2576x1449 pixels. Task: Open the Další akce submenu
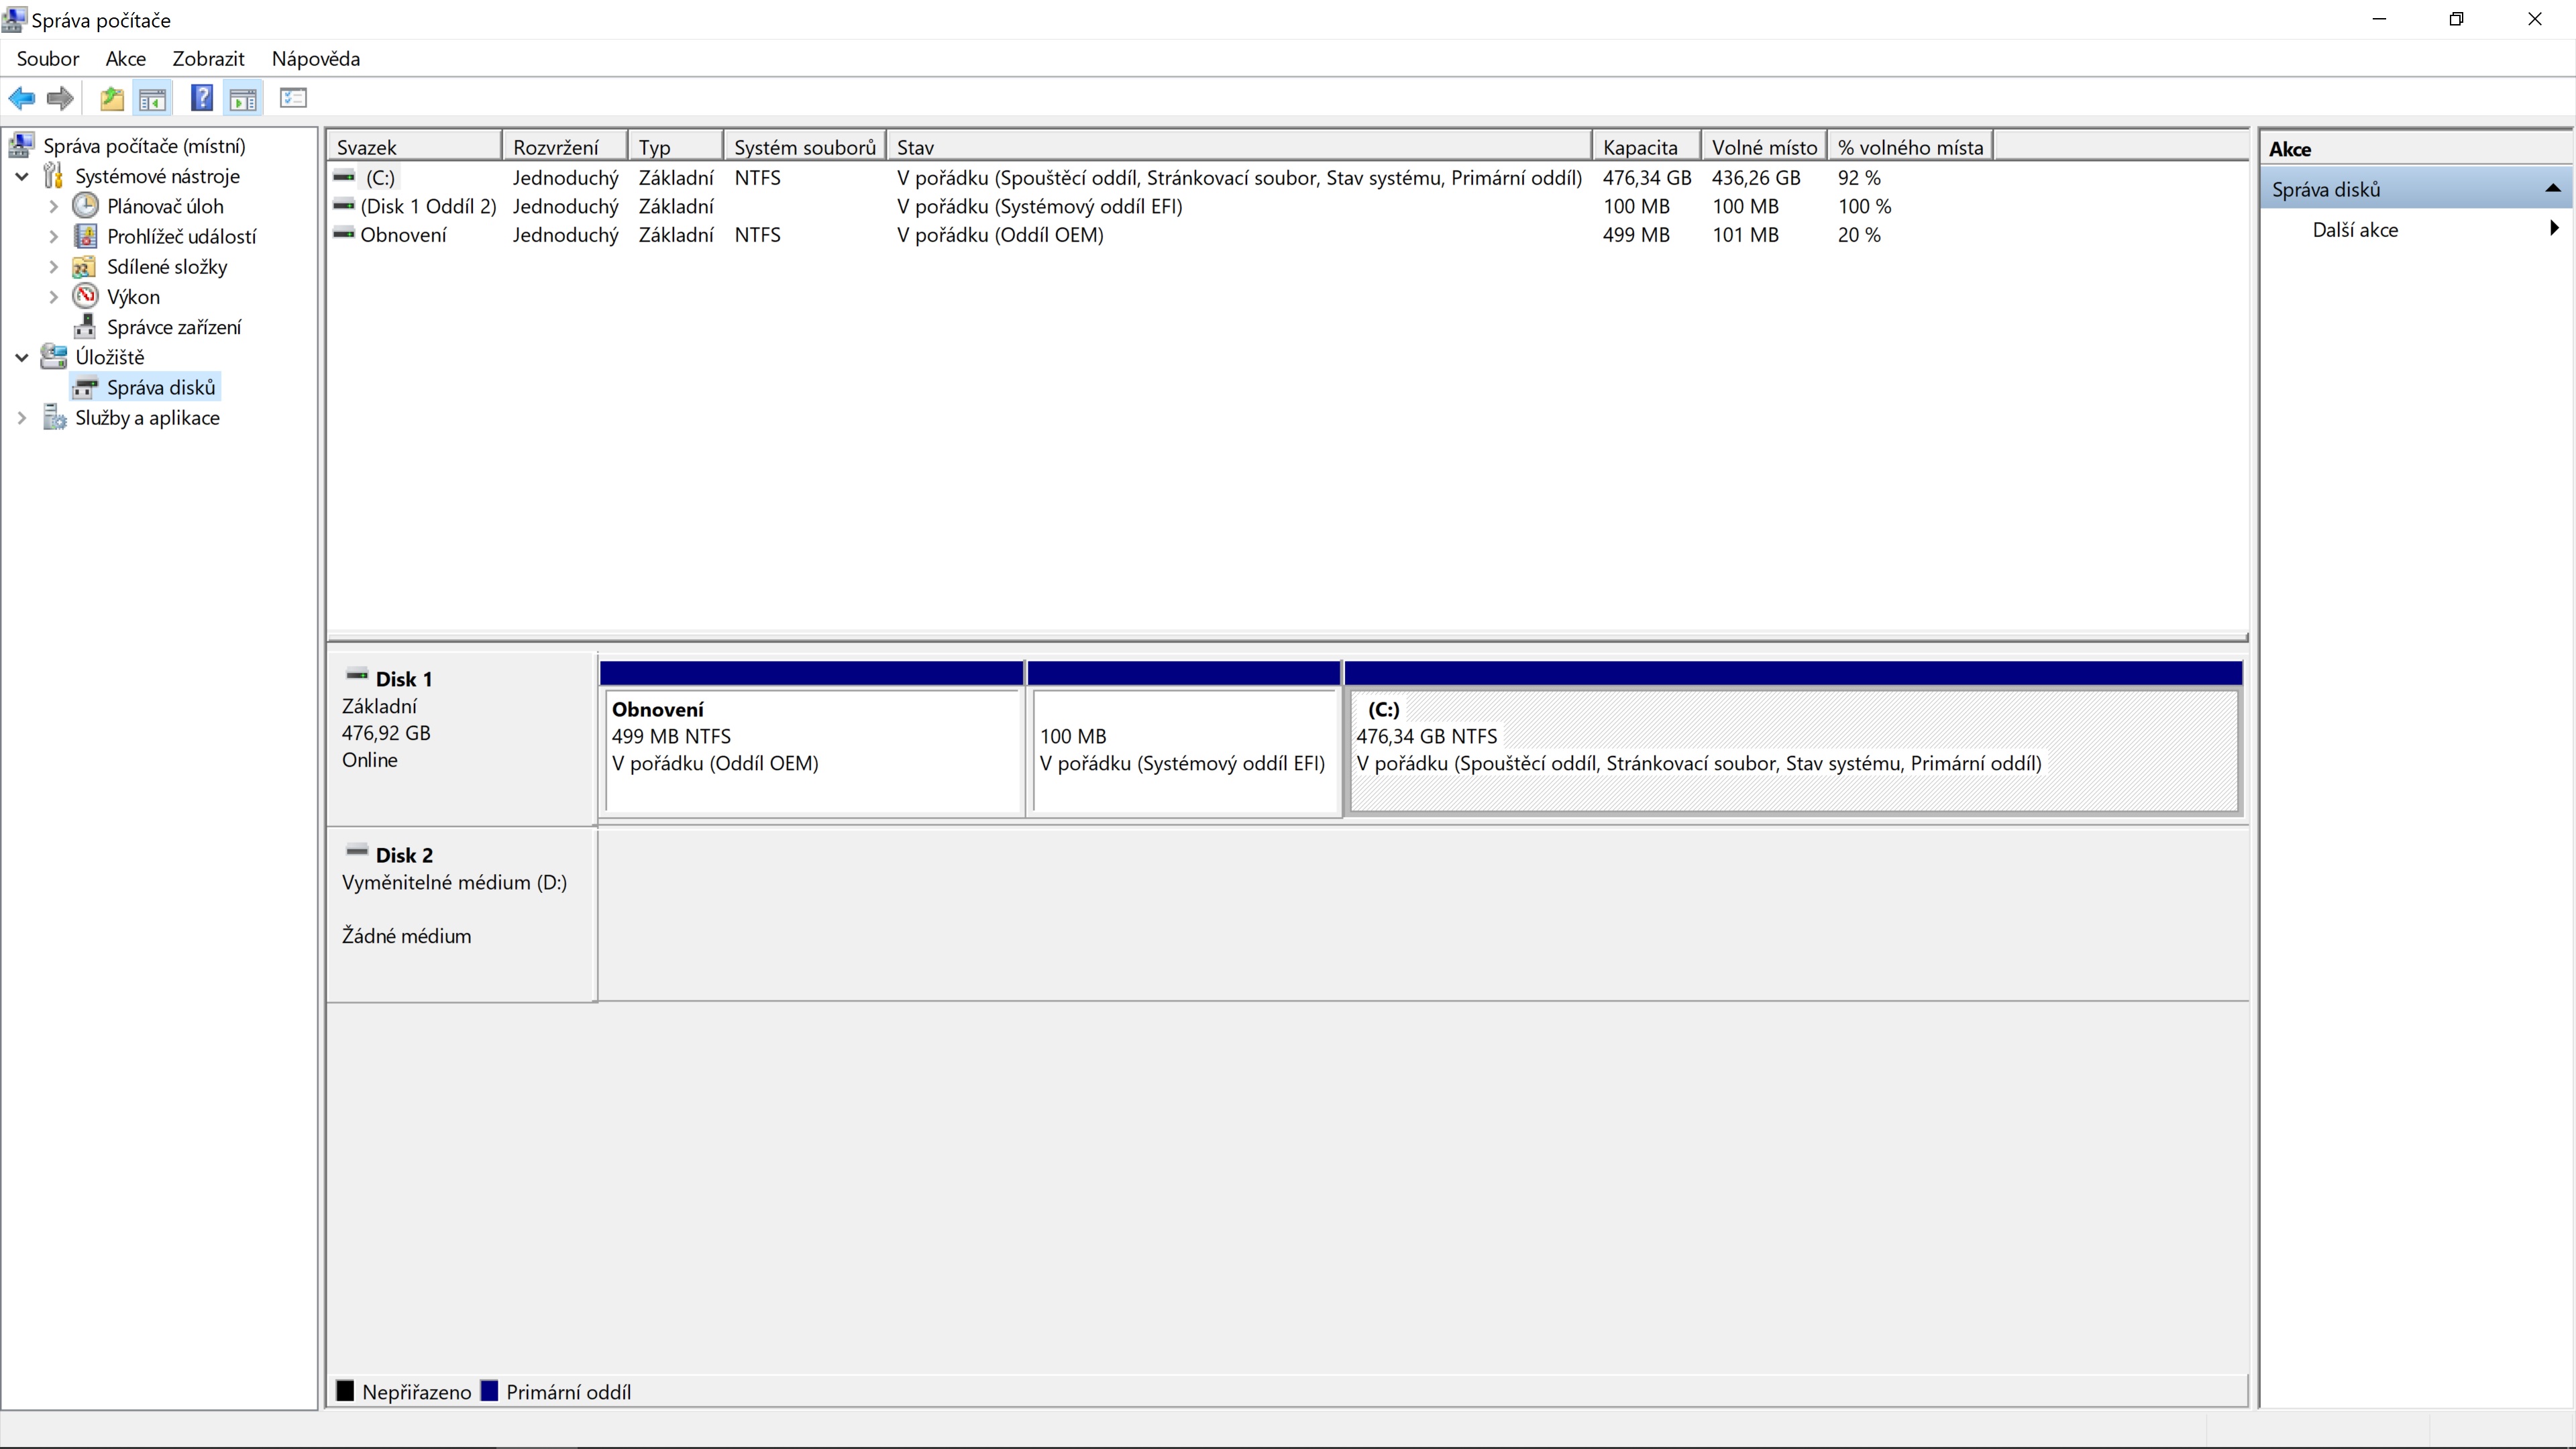2355,230
